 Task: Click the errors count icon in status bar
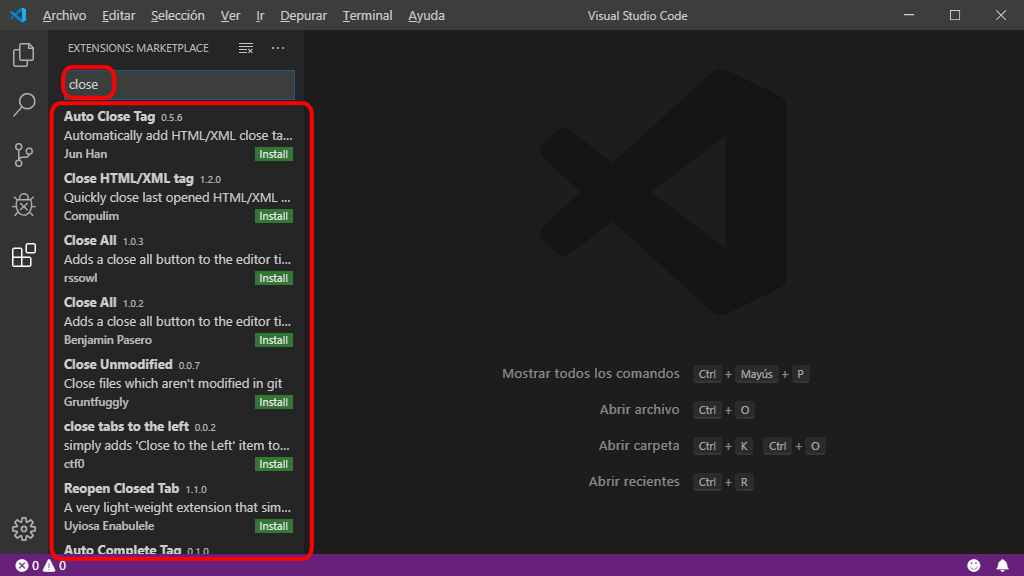[x=27, y=566]
